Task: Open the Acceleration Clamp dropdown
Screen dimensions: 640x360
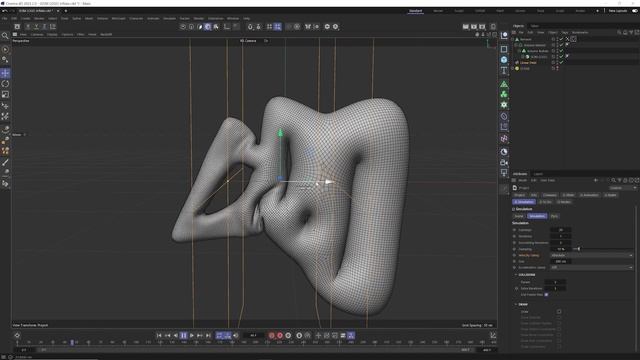Action: pos(591,267)
